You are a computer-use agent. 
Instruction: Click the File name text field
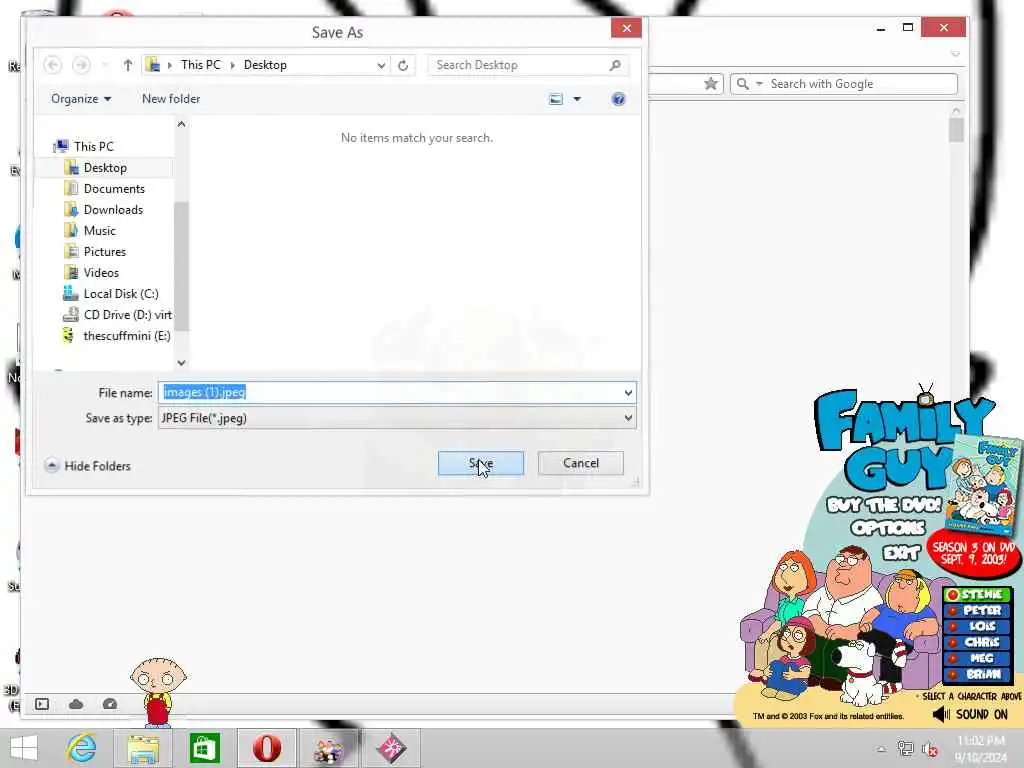(390, 392)
